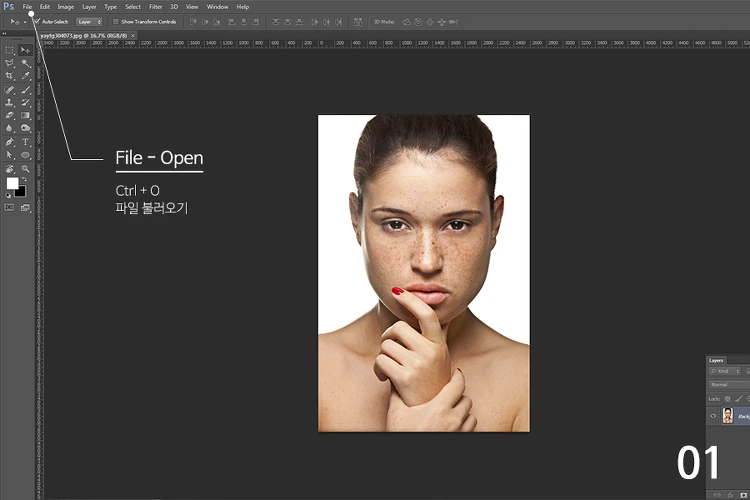Open the Auto-Select Layer dropdown
This screenshot has width=750, height=500.
tap(90, 21)
